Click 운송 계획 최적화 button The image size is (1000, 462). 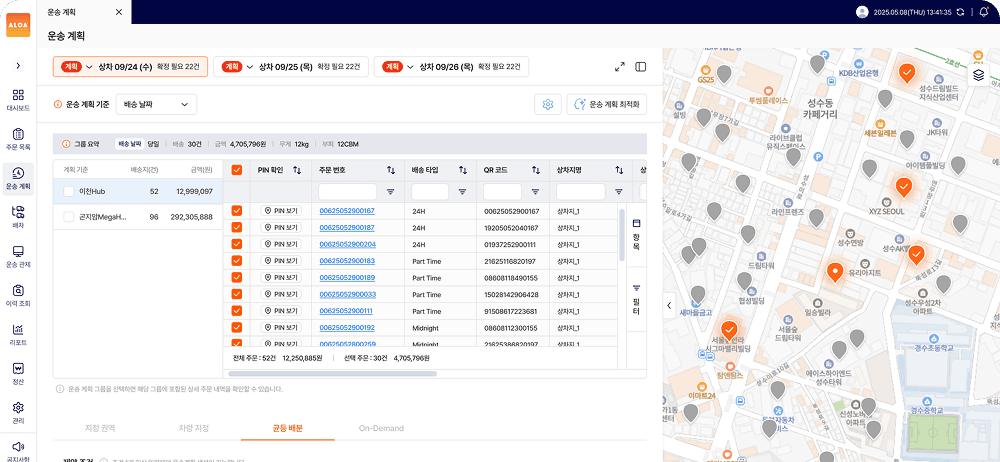tap(607, 104)
